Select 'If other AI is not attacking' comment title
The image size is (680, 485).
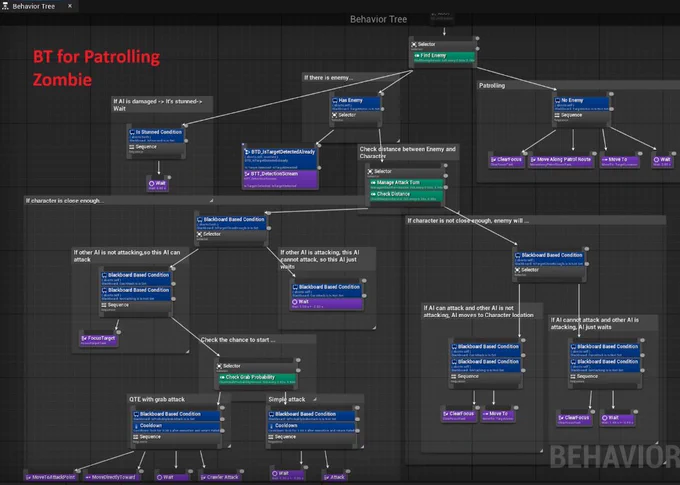tap(127, 256)
